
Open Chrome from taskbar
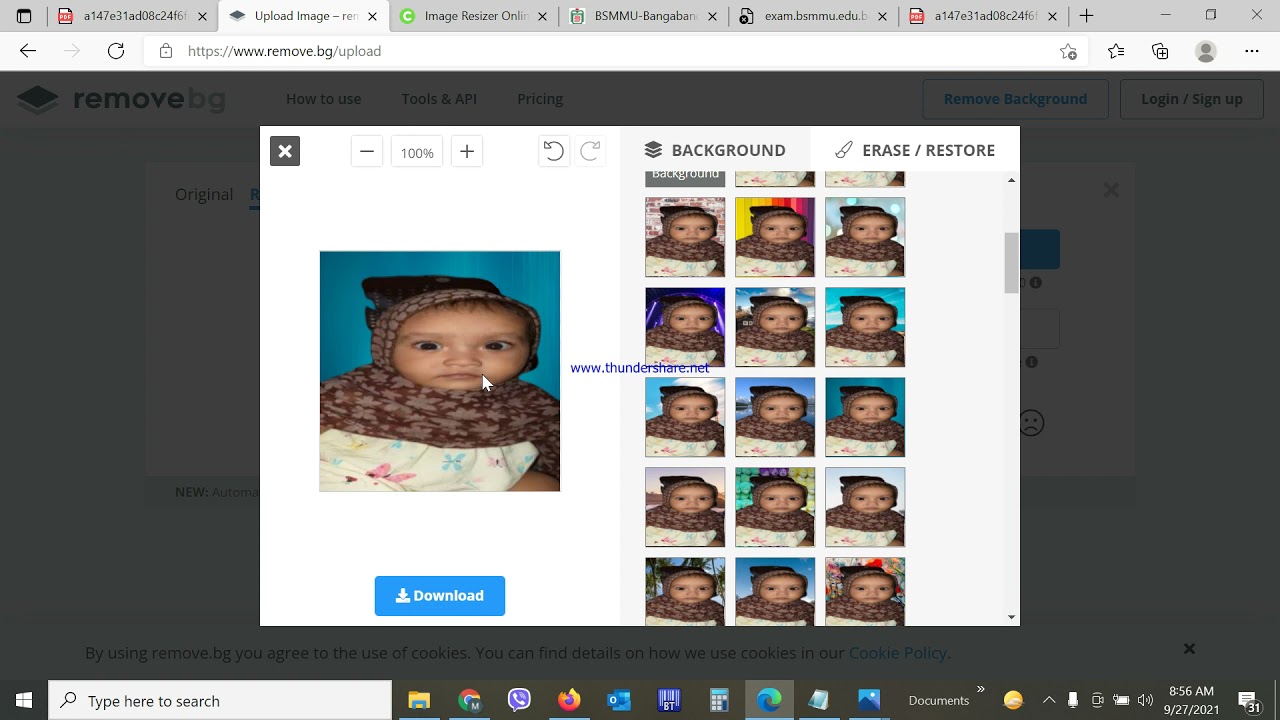point(469,701)
